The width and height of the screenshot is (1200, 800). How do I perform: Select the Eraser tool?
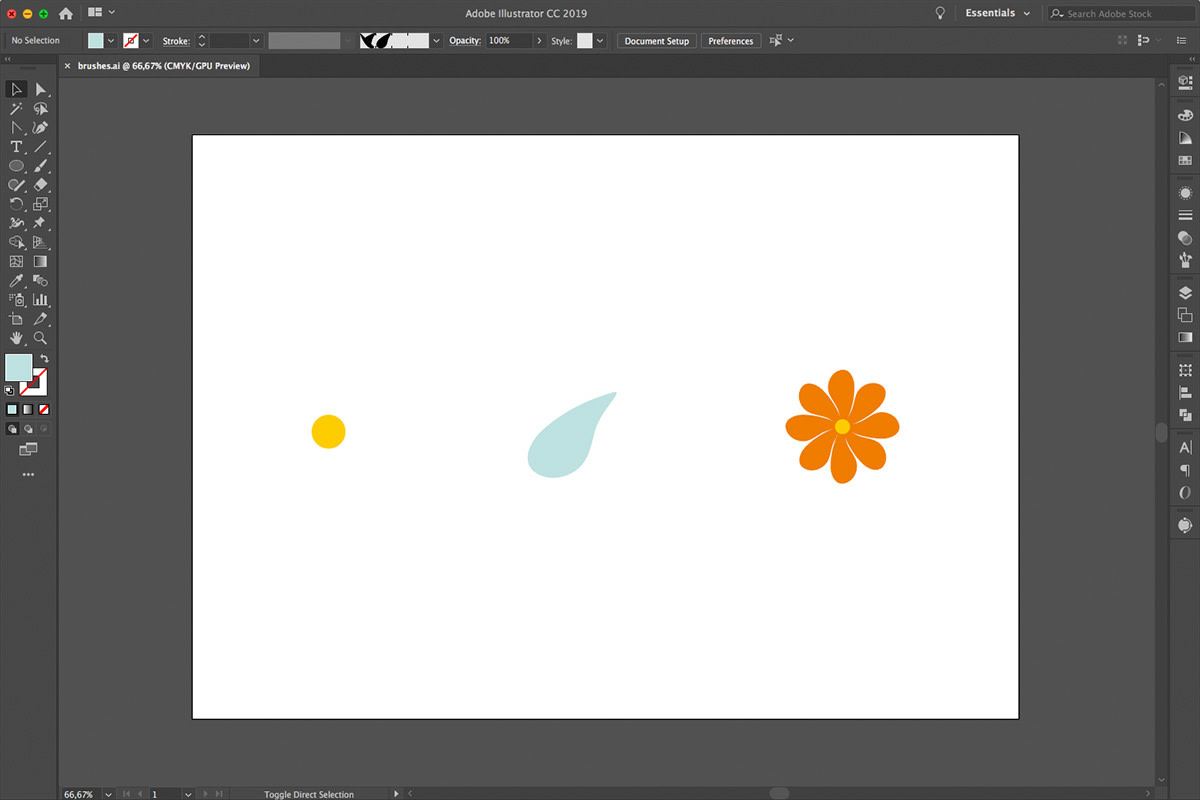[x=41, y=185]
